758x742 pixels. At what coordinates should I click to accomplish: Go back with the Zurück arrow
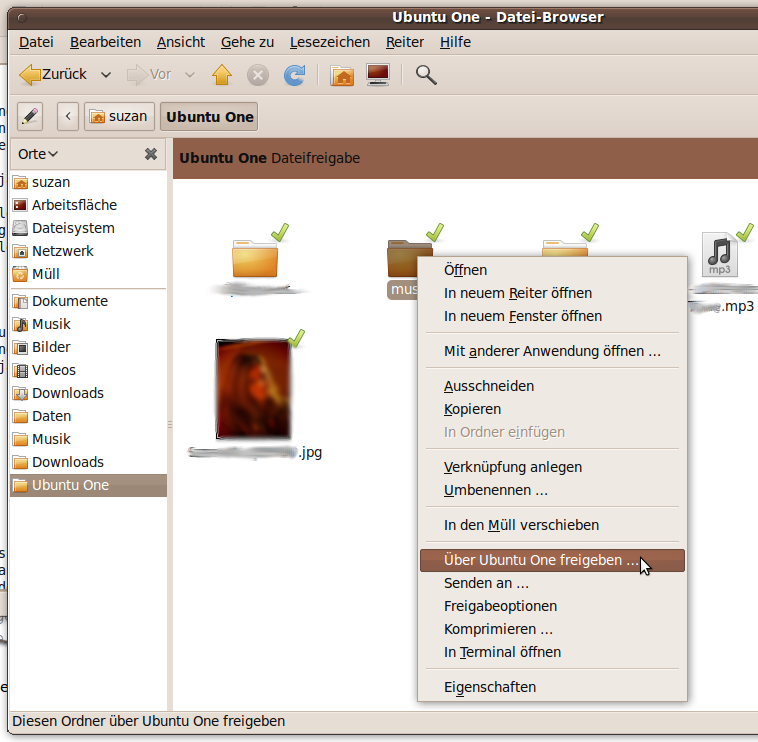[53, 74]
